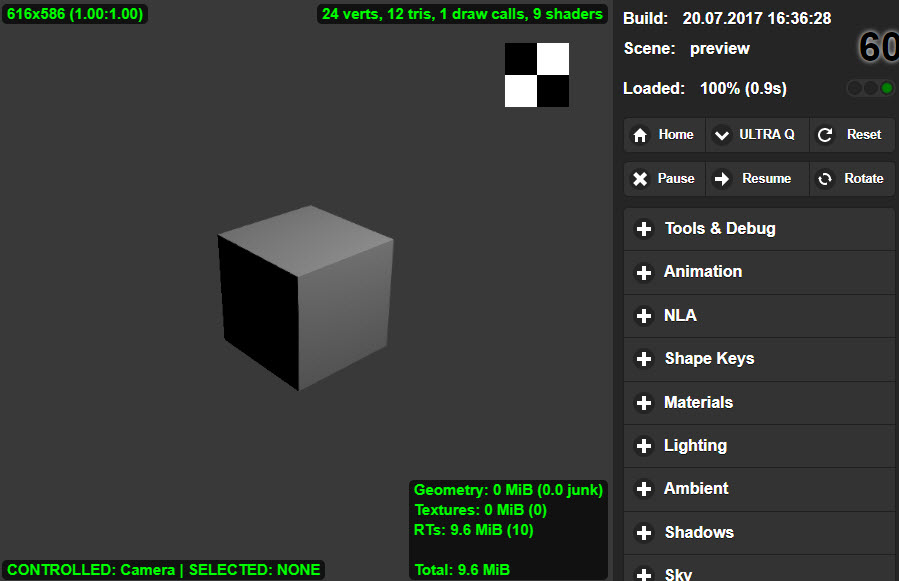899x581 pixels.
Task: Click the green loading status indicator
Action: coord(886,88)
